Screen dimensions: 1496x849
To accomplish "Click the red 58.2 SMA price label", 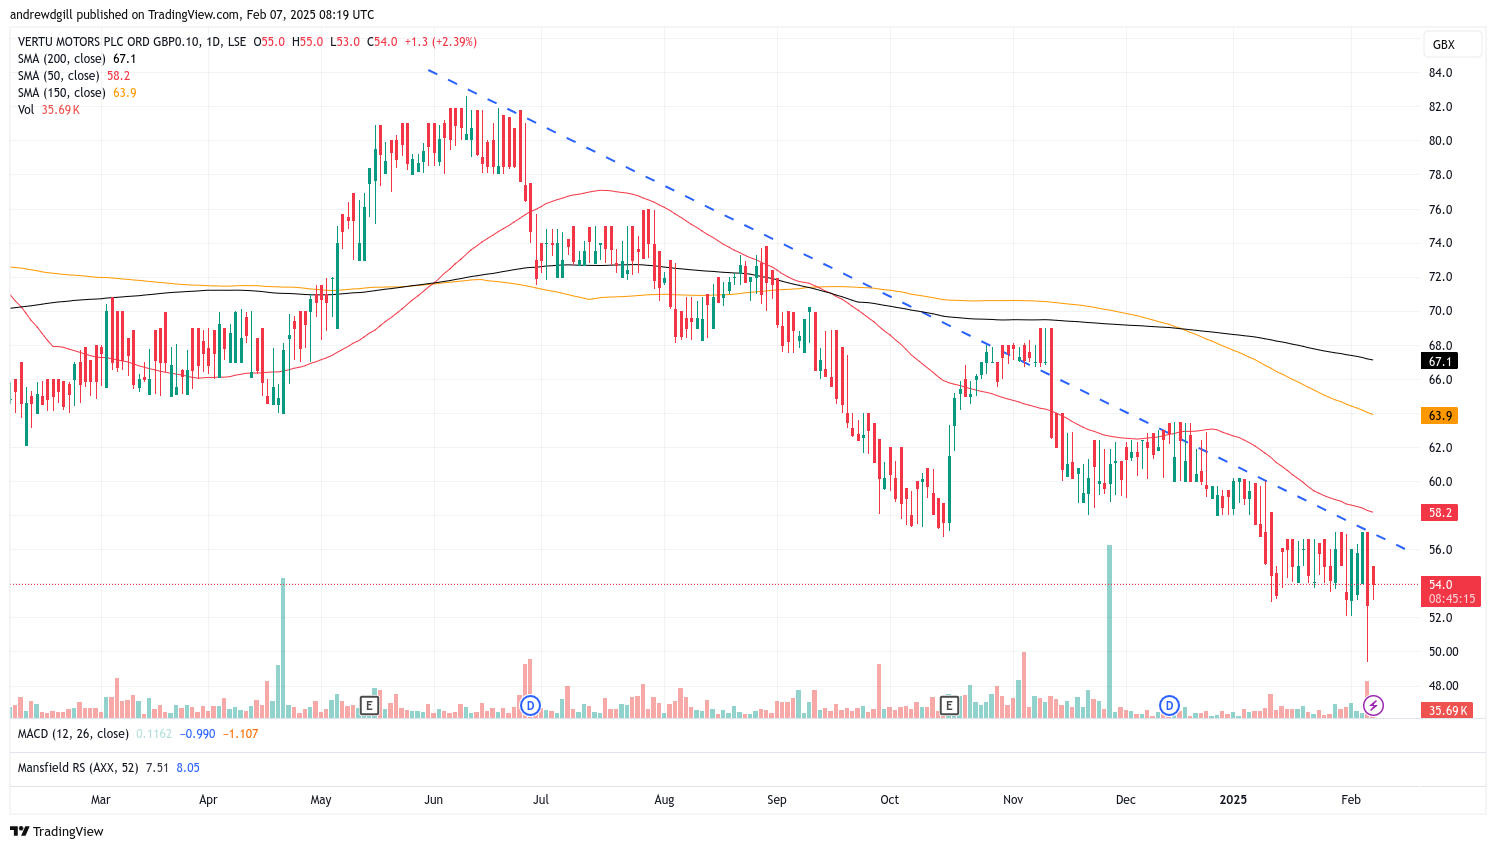I will pyautogui.click(x=1440, y=512).
